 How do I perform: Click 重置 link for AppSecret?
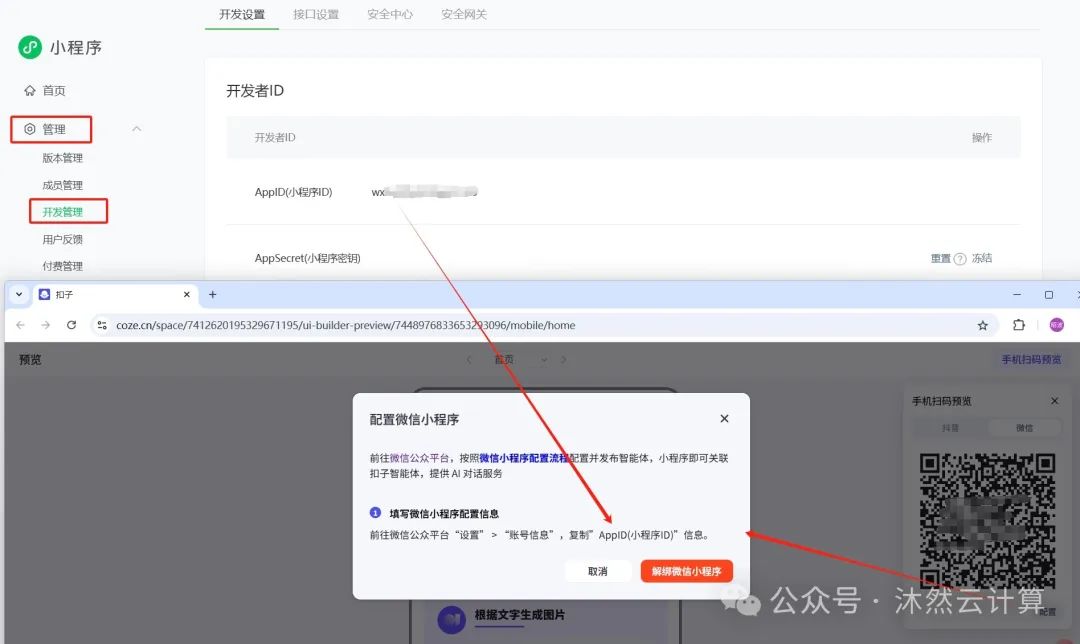(x=940, y=258)
